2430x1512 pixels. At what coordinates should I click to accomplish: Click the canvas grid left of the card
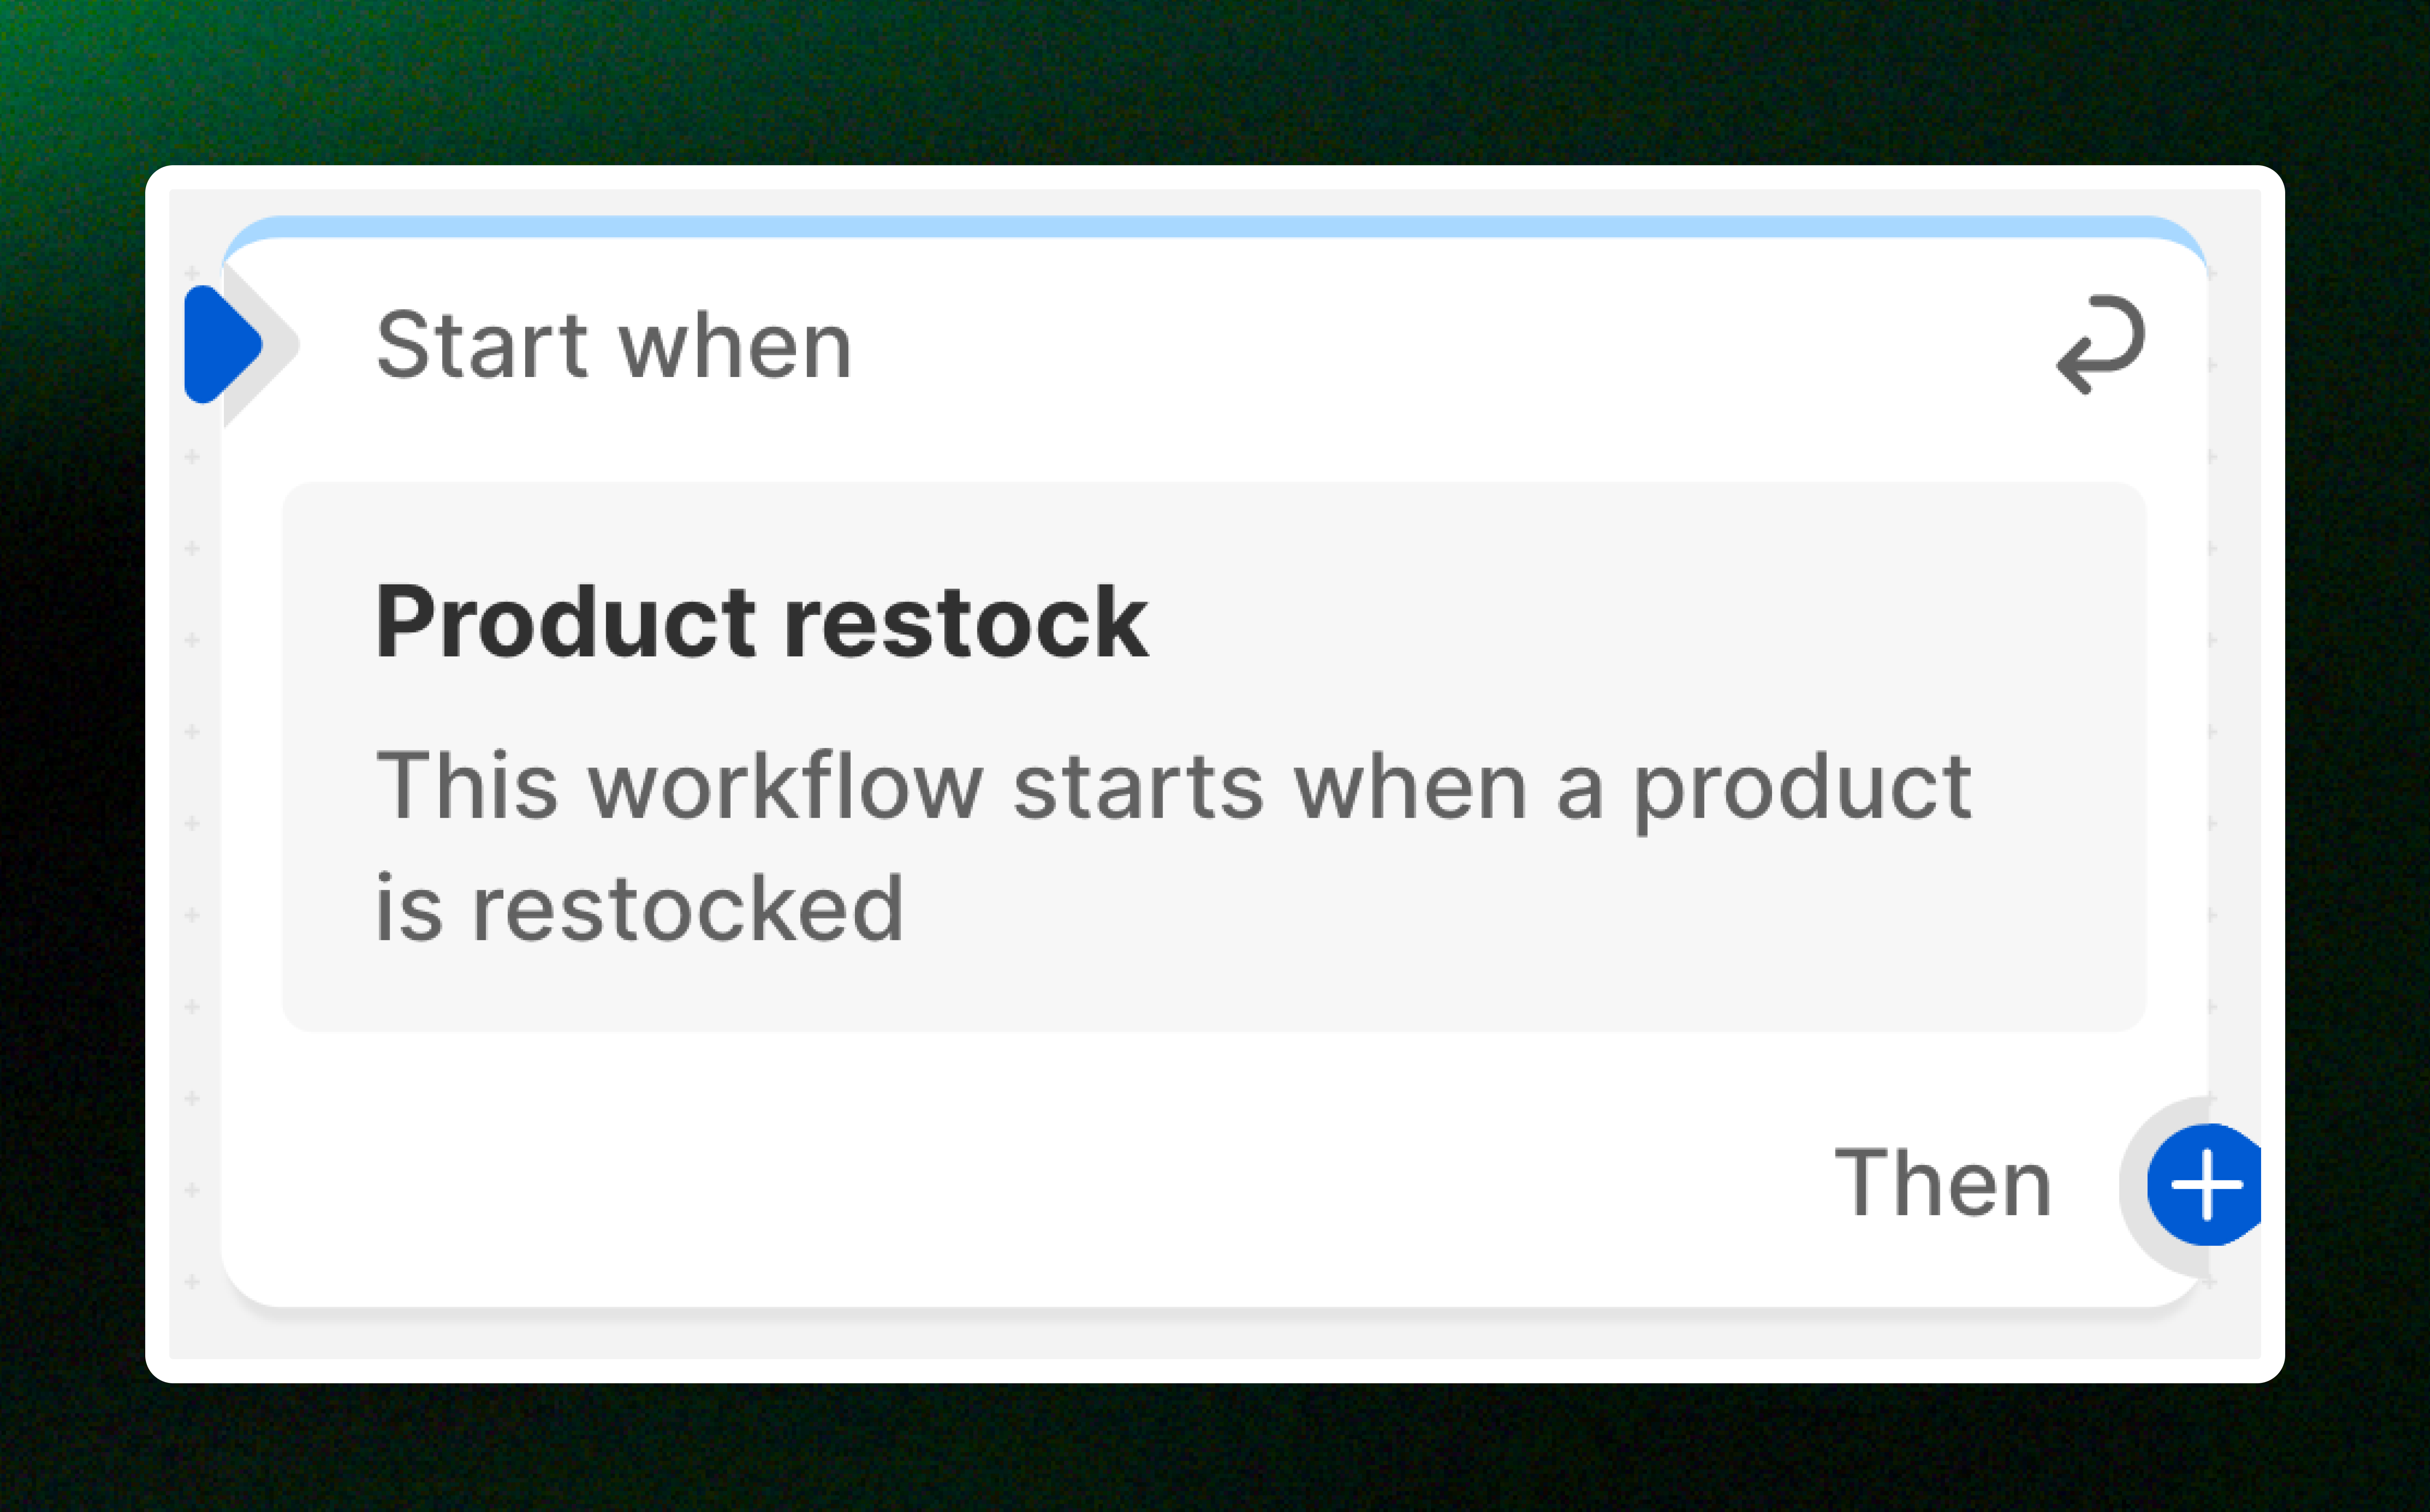(x=194, y=800)
